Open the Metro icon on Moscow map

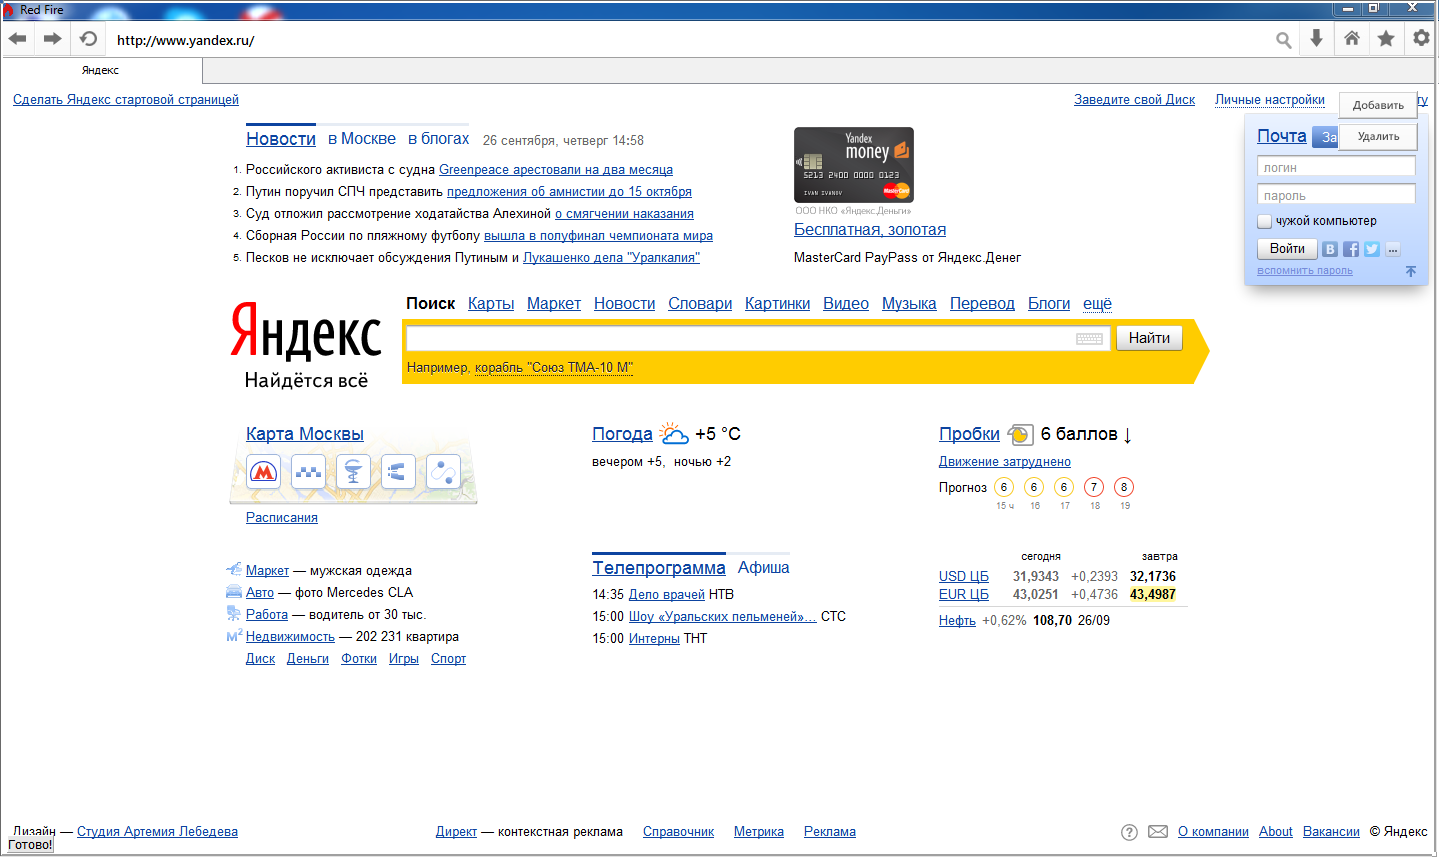tap(263, 472)
